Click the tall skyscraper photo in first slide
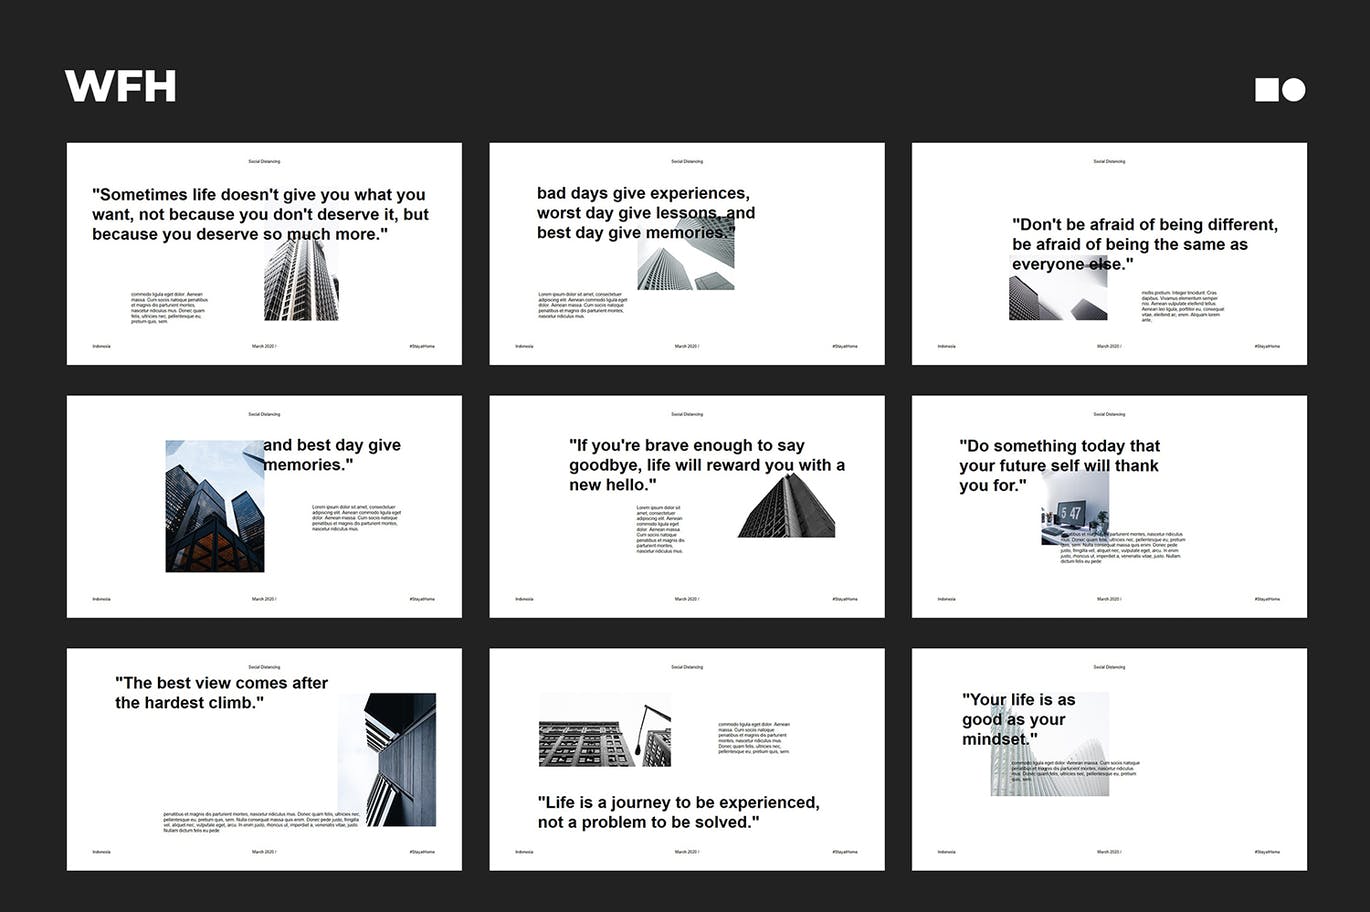Viewport: 1370px width, 912px height. pos(301,282)
